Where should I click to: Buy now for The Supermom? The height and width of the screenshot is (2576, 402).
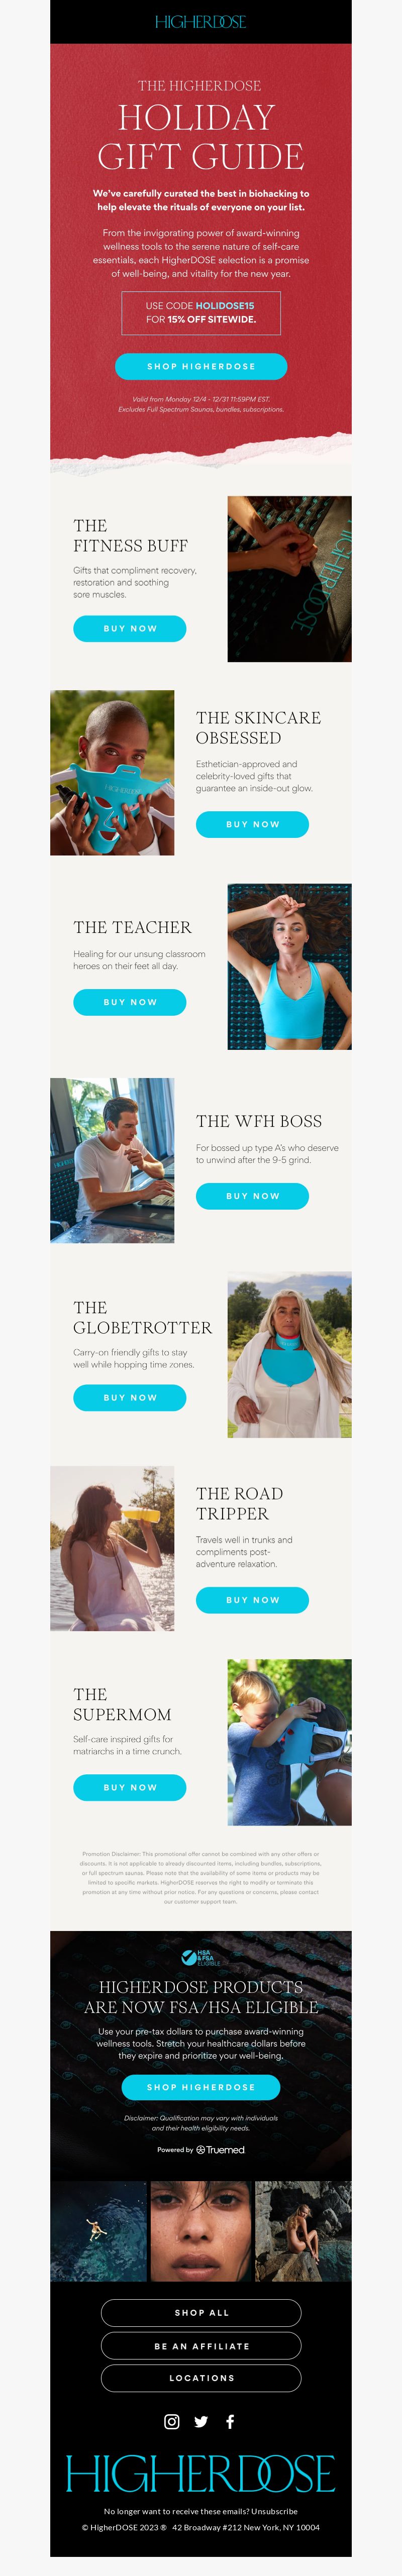[130, 1787]
